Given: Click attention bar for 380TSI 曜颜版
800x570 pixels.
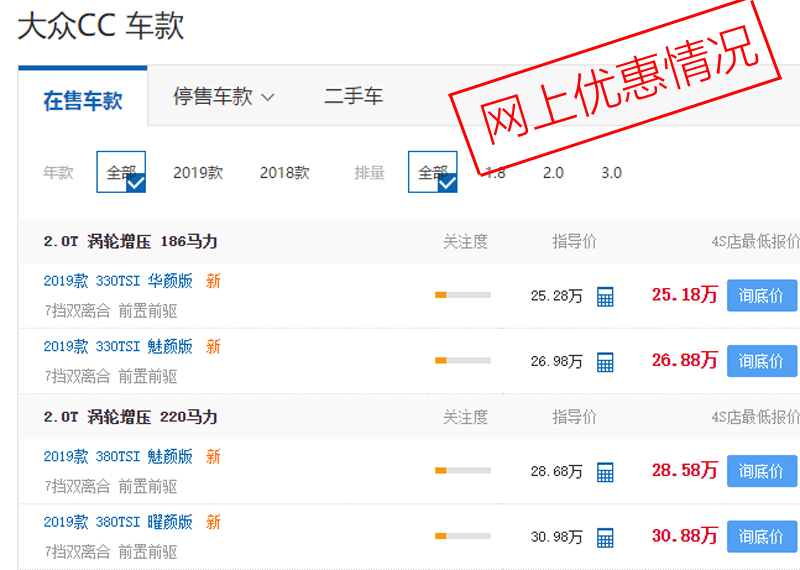Looking at the screenshot, I should pyautogui.click(x=463, y=536).
